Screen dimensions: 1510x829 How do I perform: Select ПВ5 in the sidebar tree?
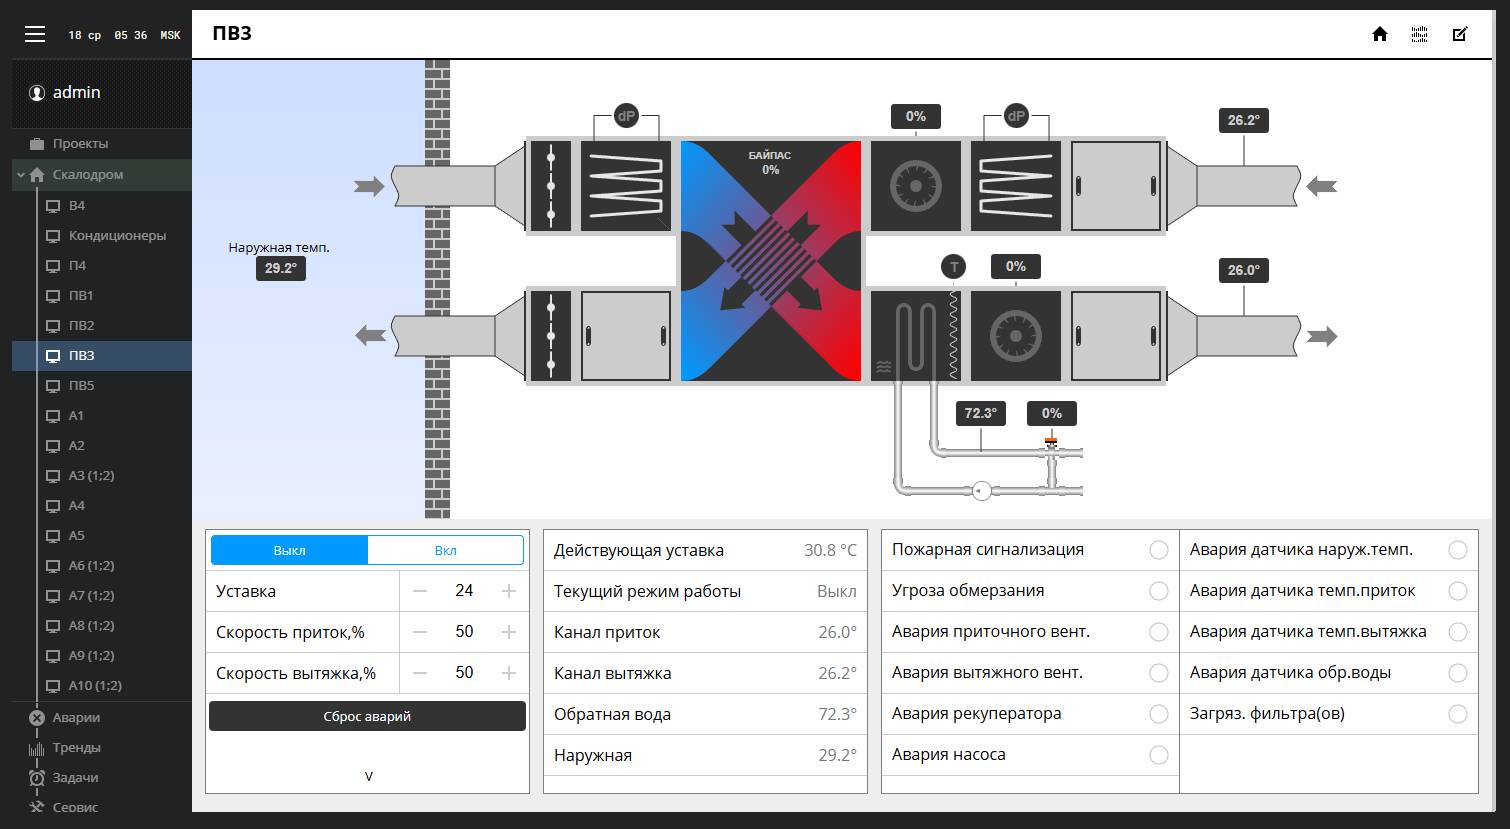(81, 386)
